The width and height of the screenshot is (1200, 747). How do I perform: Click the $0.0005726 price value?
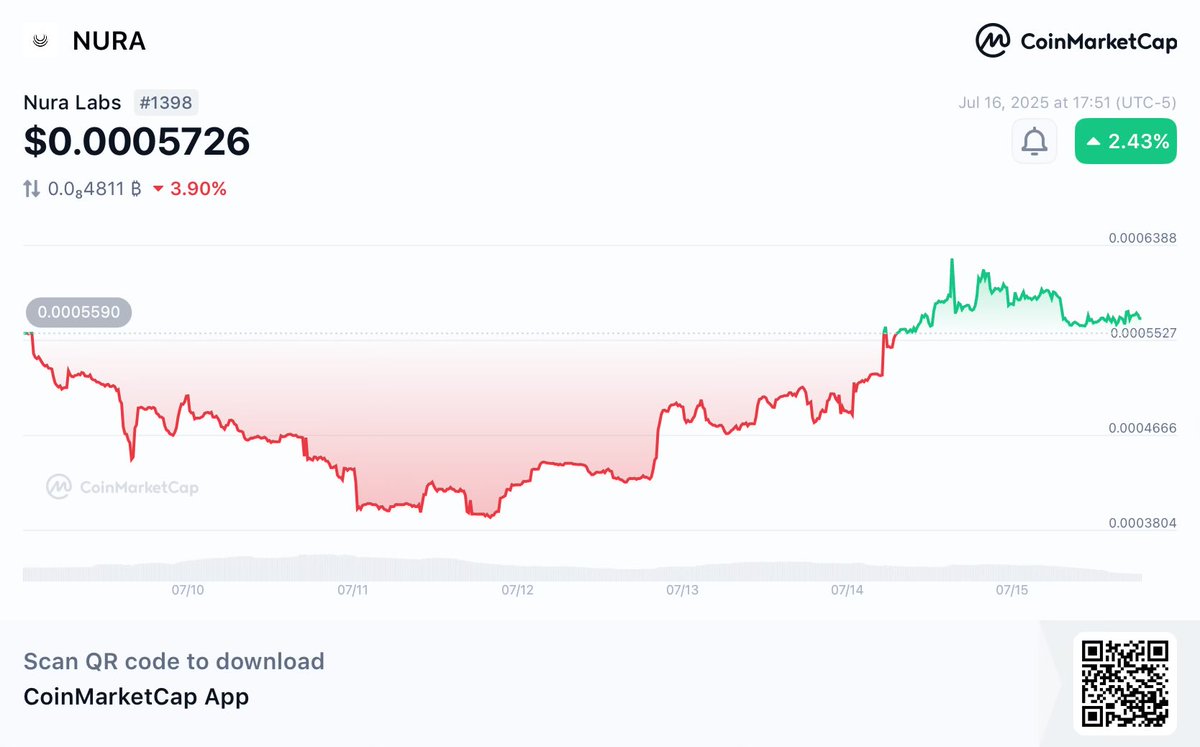pos(137,142)
